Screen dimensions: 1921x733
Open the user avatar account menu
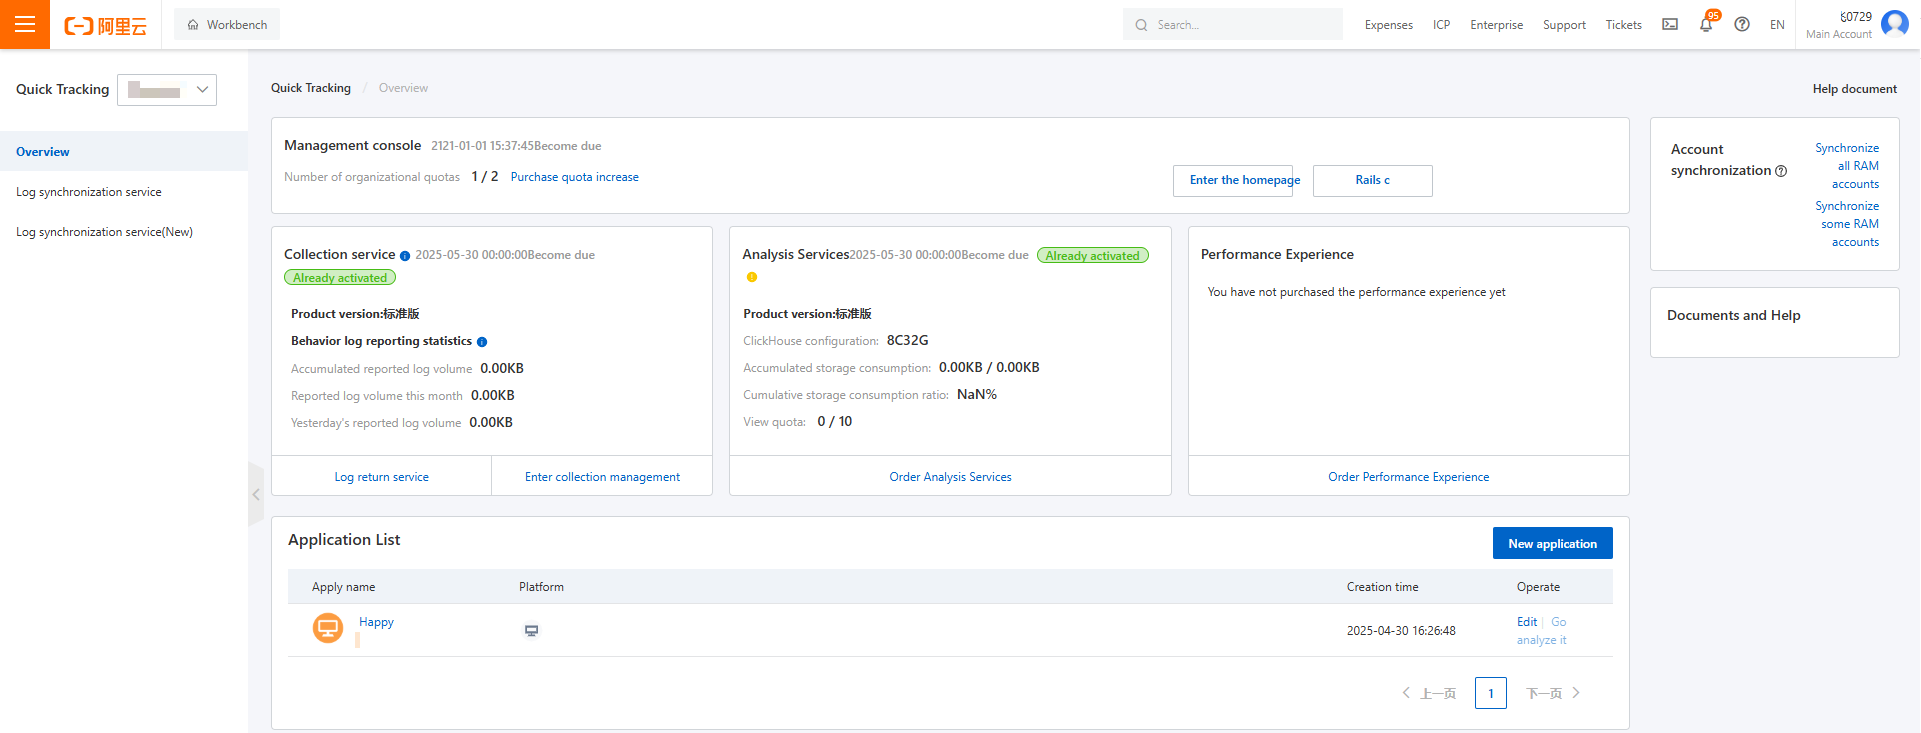[1895, 23]
